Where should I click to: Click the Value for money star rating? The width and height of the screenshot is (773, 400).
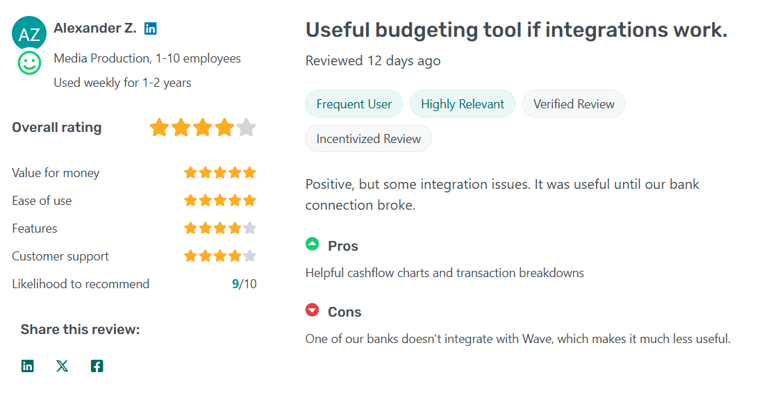(220, 173)
